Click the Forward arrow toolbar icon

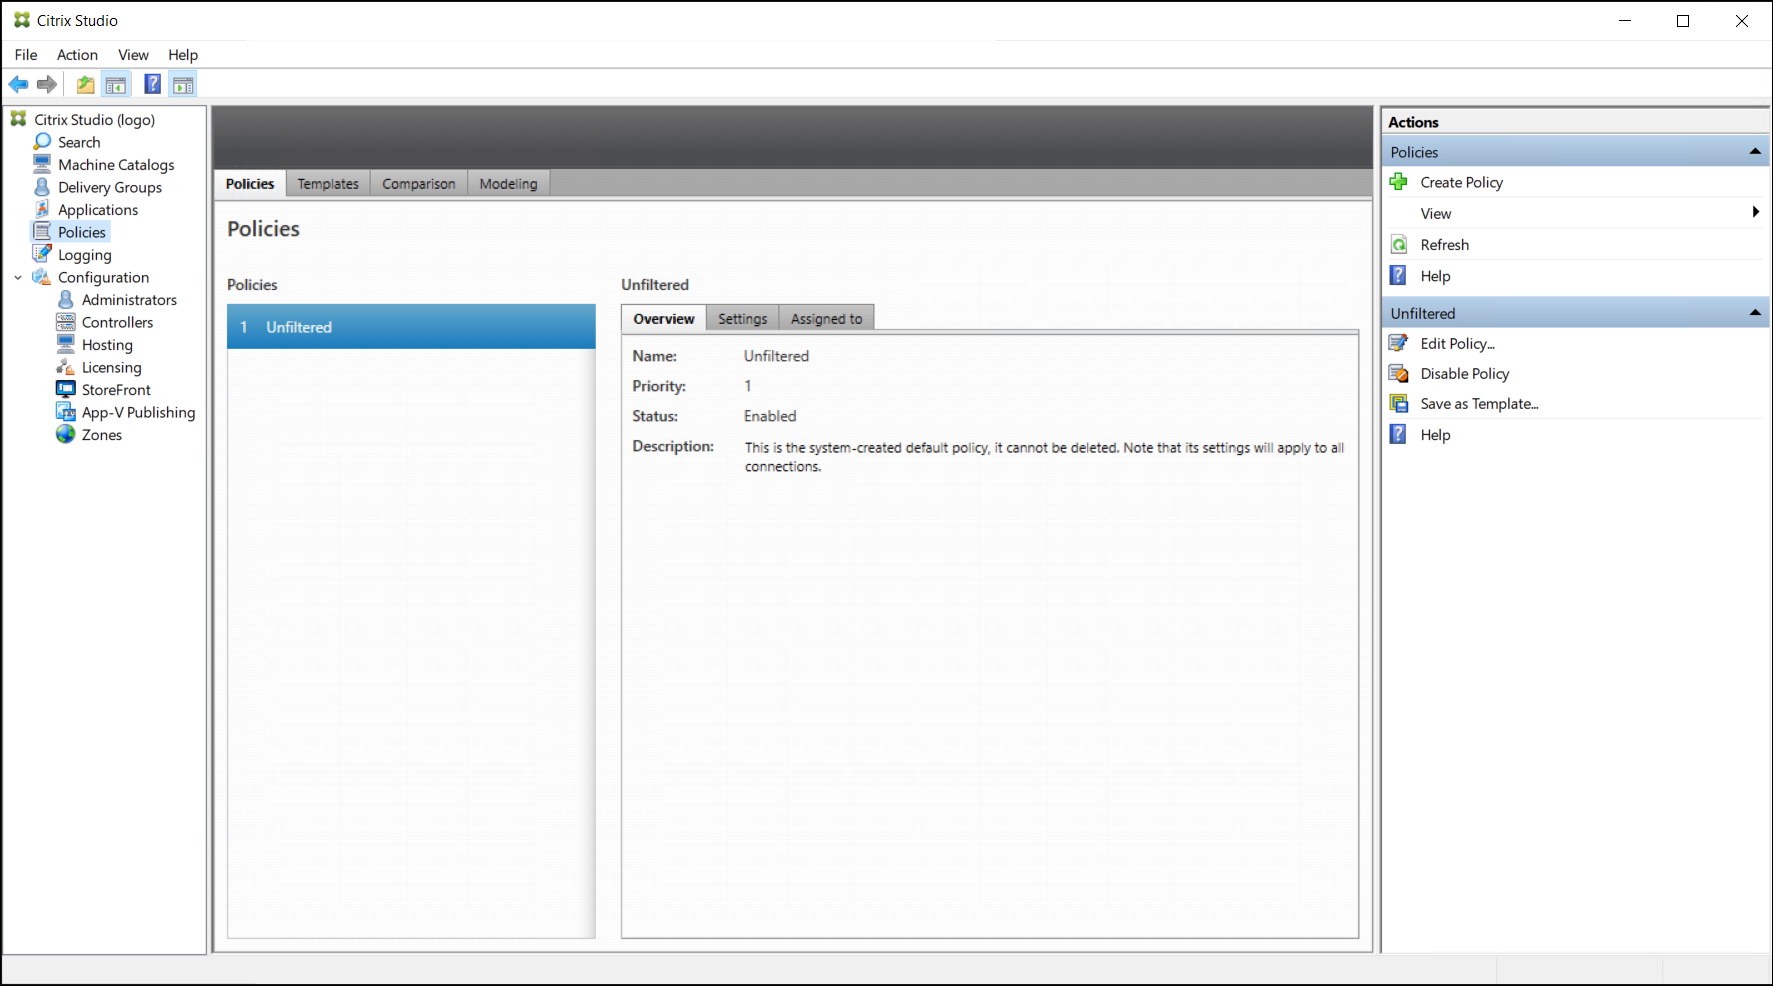tap(47, 85)
